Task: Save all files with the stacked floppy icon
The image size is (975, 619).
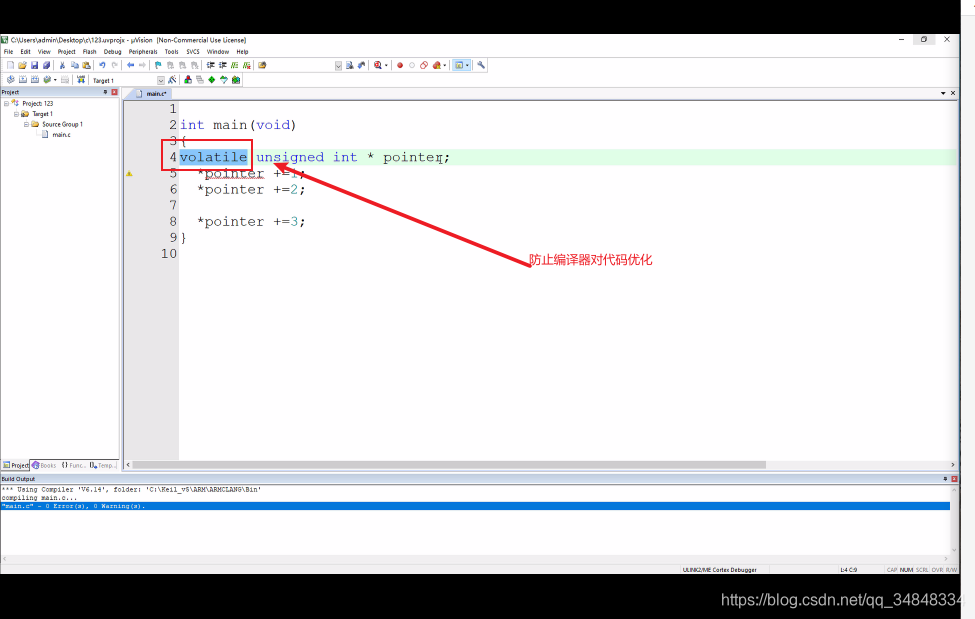Action: (46, 65)
